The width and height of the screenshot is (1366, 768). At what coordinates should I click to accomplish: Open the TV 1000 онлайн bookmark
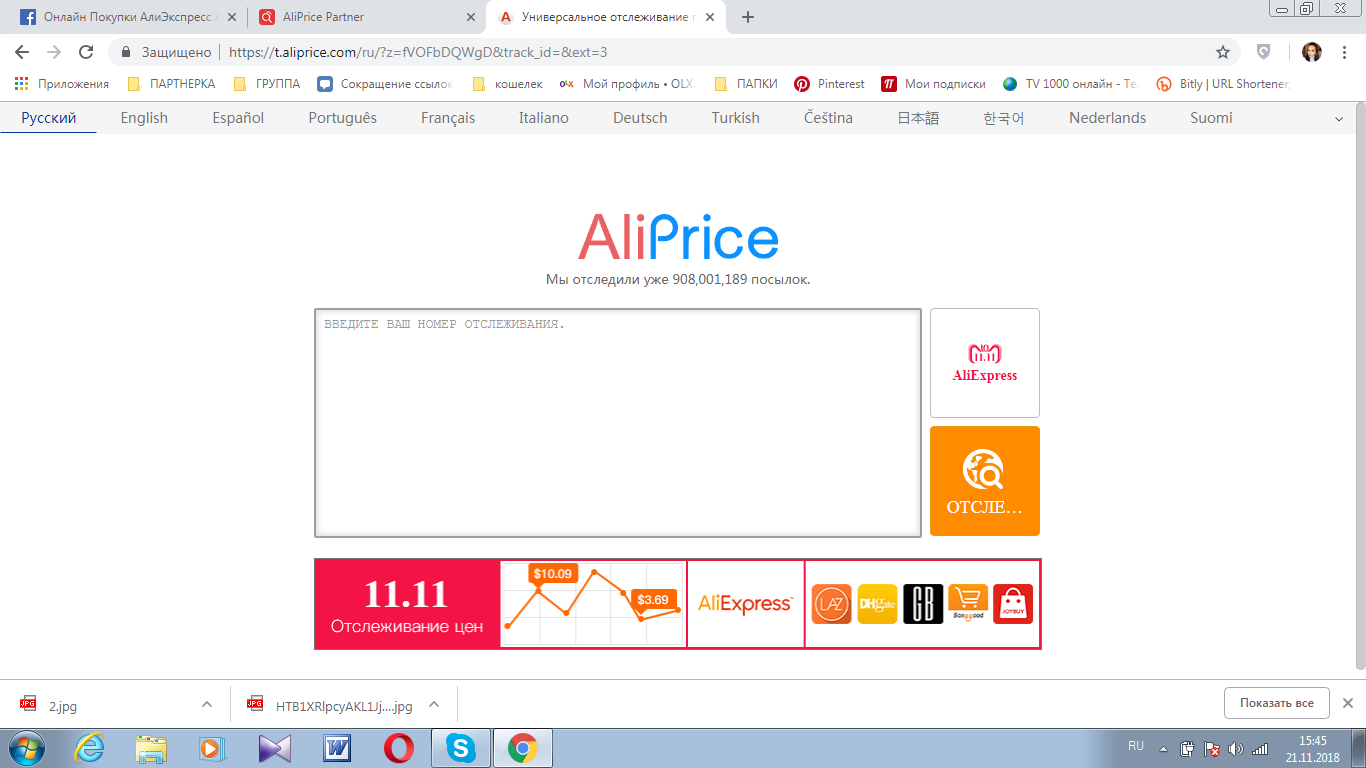(1070, 84)
